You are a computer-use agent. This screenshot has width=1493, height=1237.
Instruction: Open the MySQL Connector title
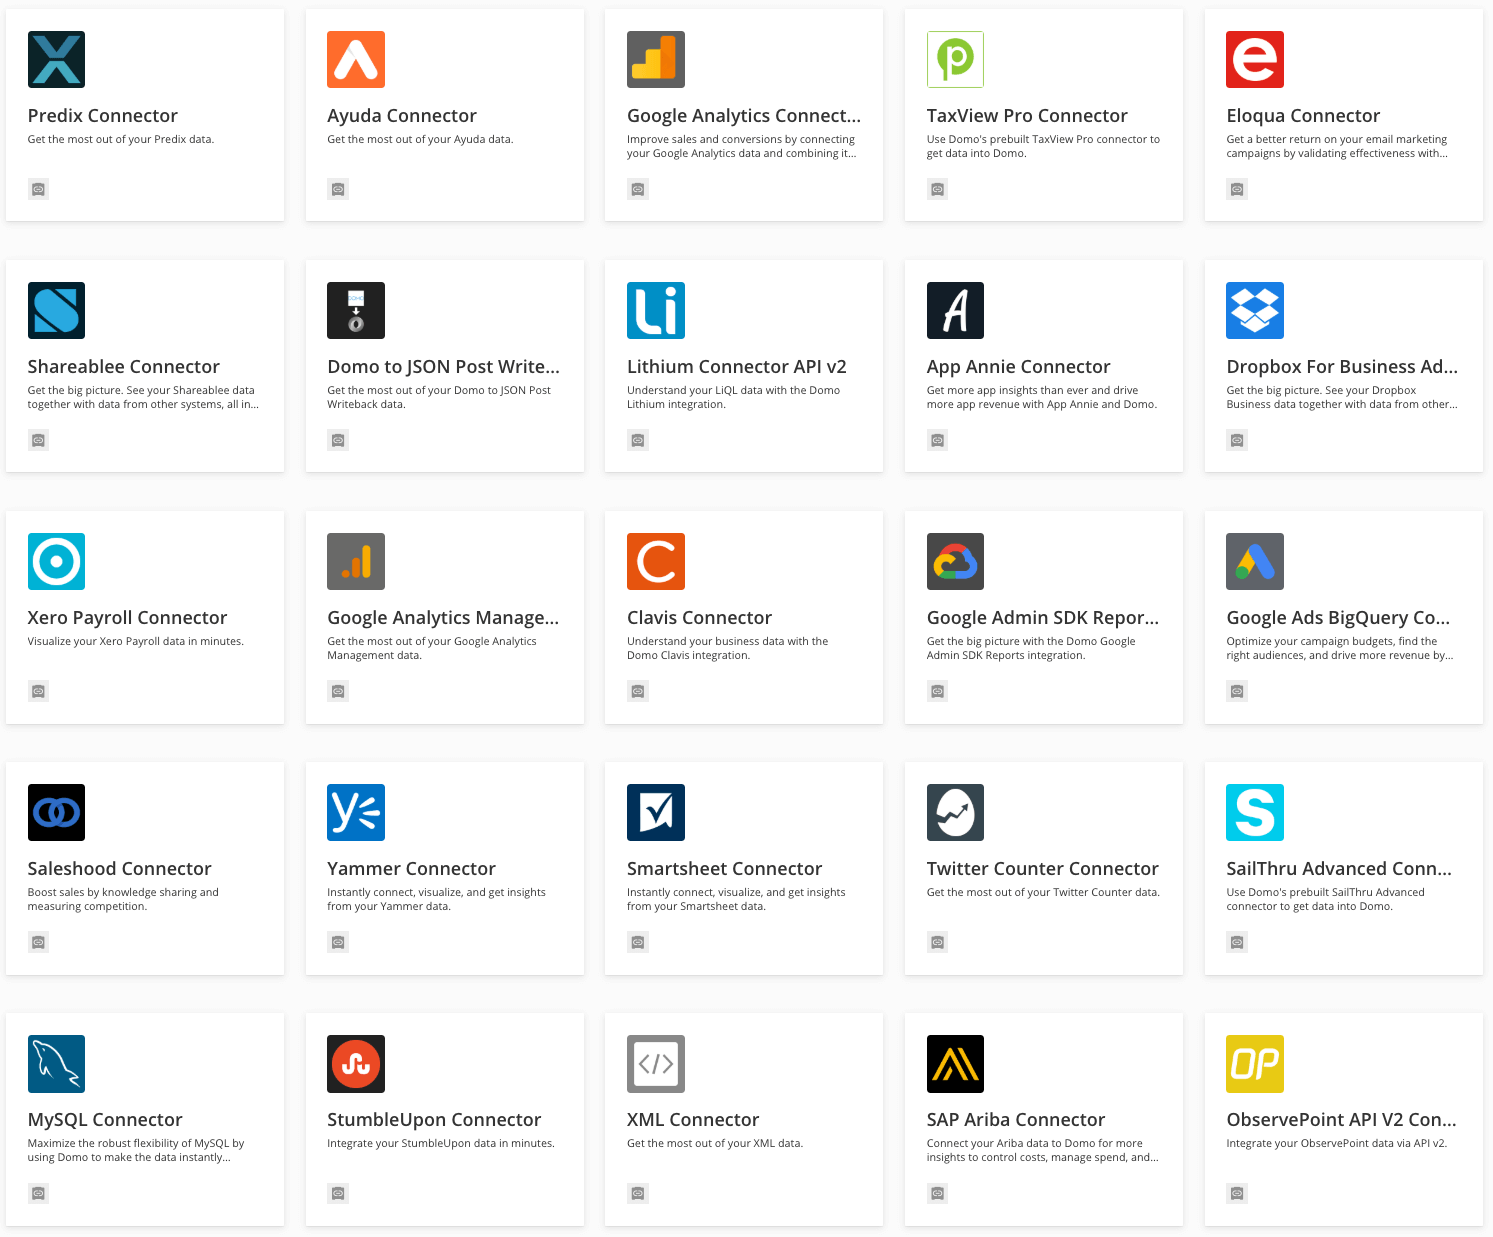[x=105, y=1120]
